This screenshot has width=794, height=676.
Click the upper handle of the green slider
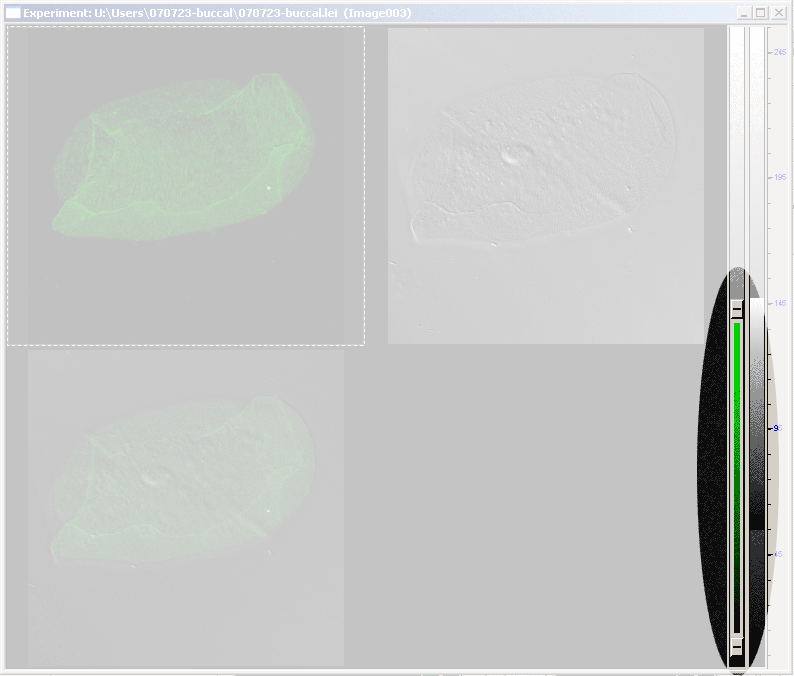tap(737, 309)
